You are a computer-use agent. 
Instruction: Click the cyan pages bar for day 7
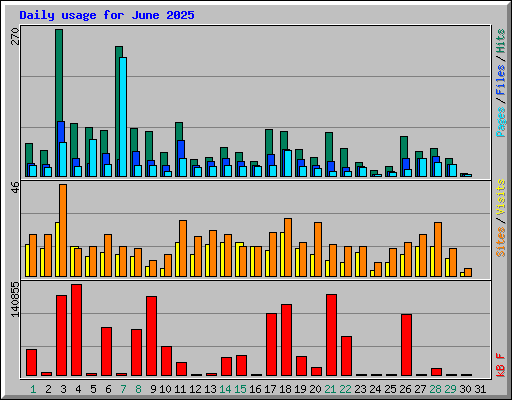pos(123,117)
